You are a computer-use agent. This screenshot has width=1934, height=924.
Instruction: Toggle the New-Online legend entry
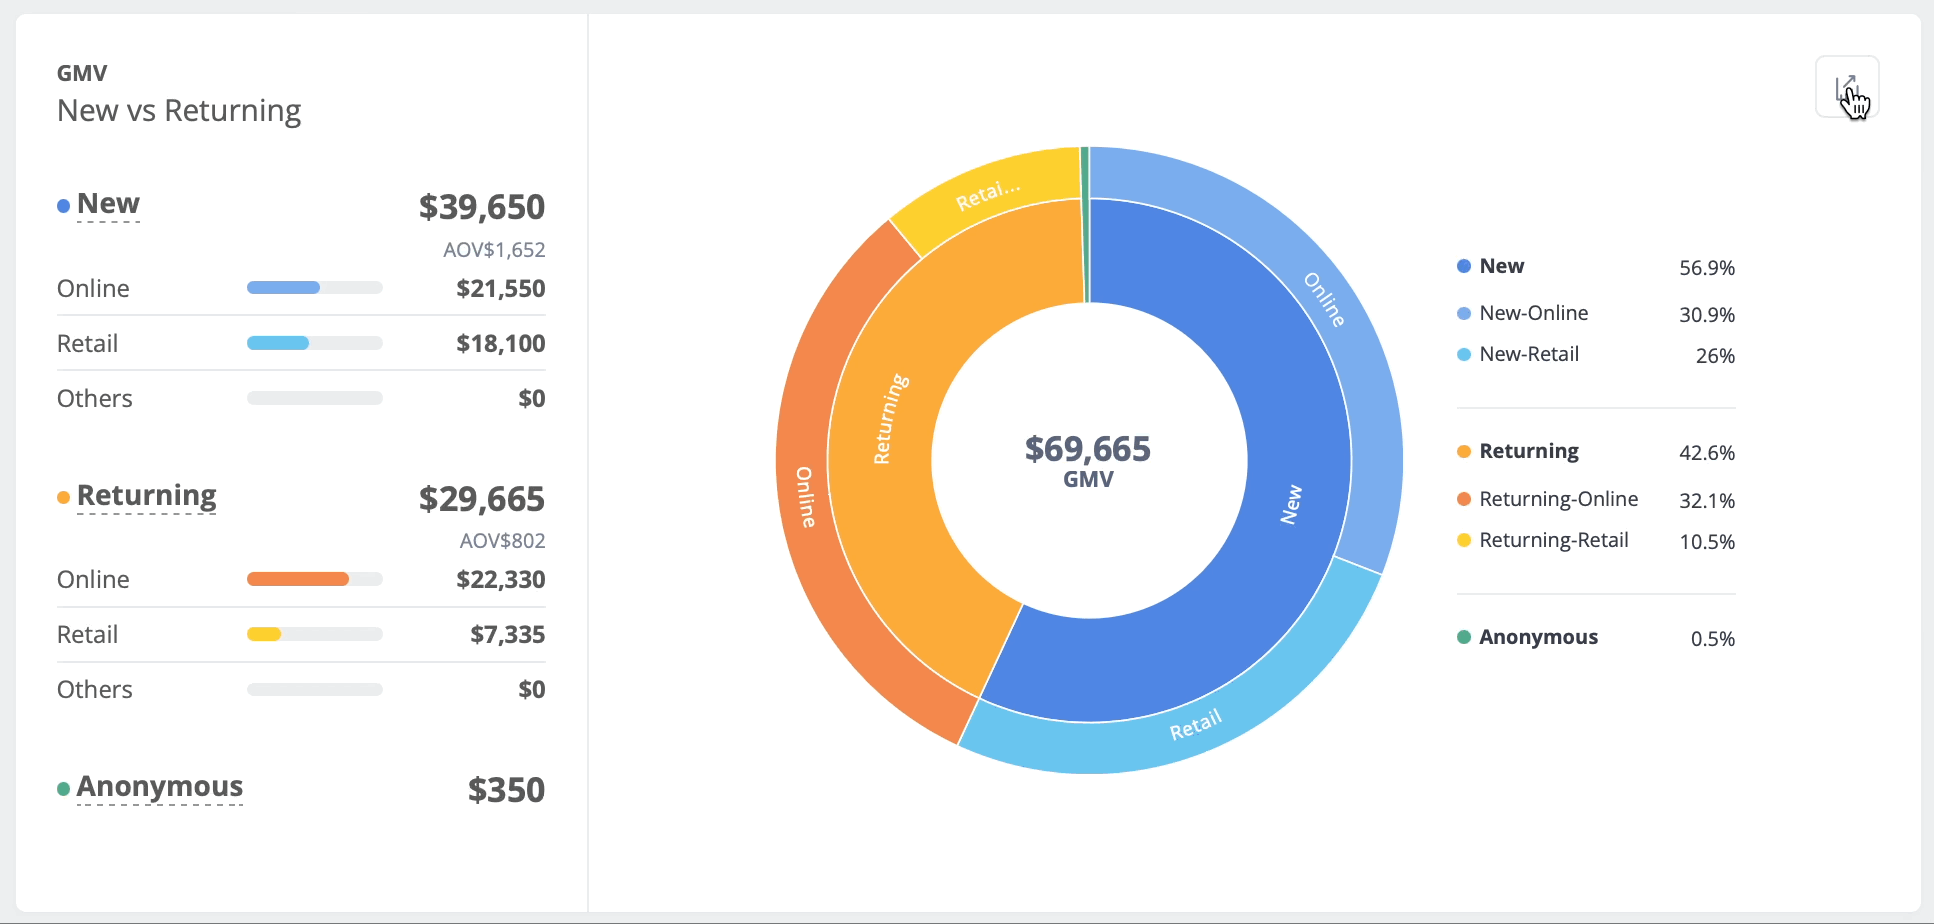coord(1533,313)
